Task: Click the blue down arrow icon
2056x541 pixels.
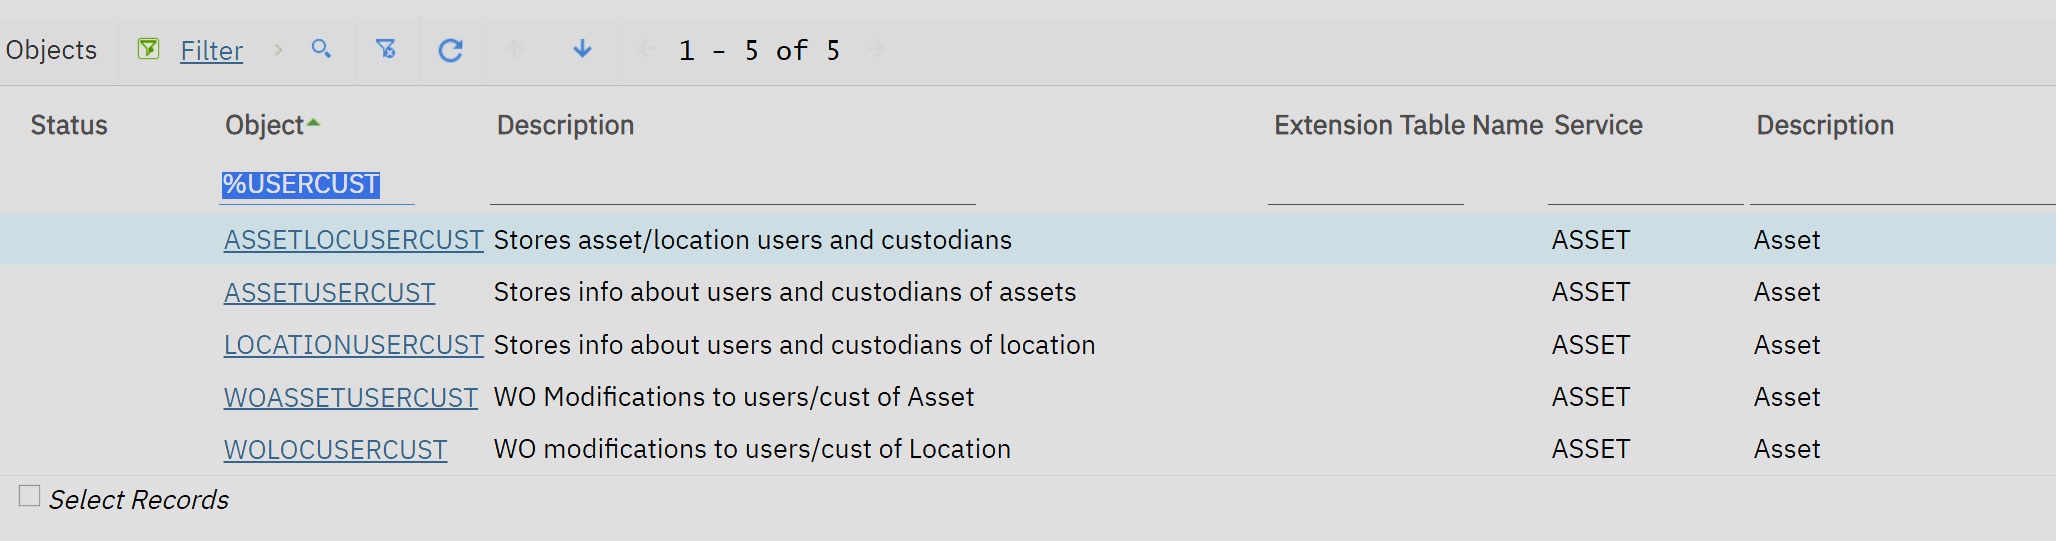Action: pyautogui.click(x=582, y=49)
